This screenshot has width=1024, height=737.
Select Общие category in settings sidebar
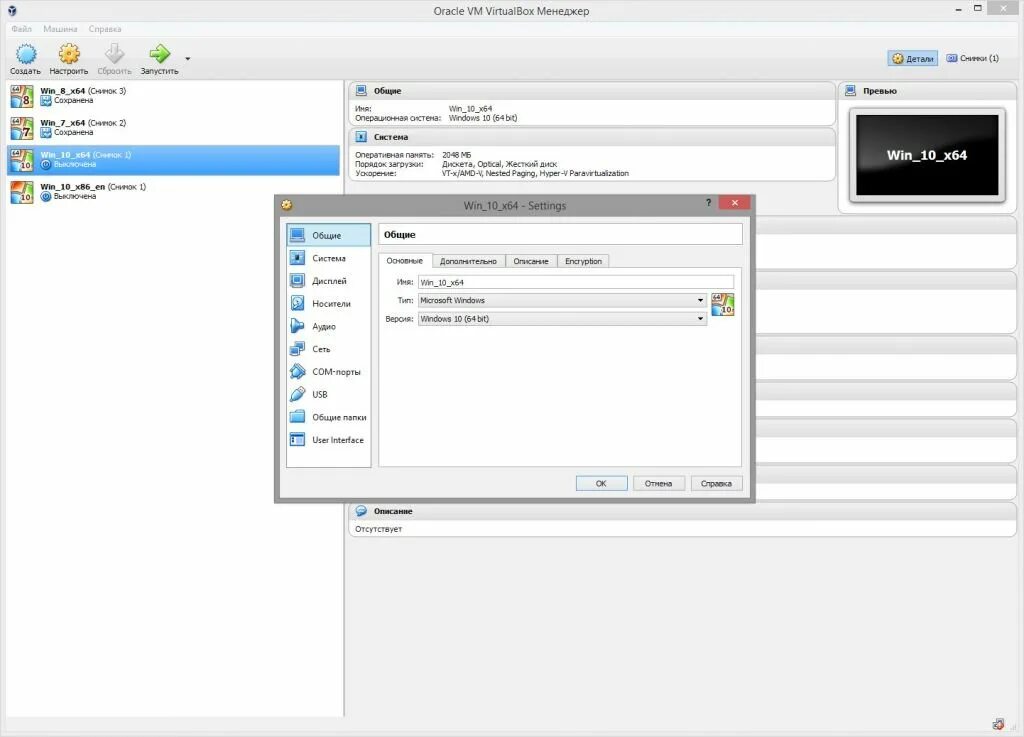point(328,235)
